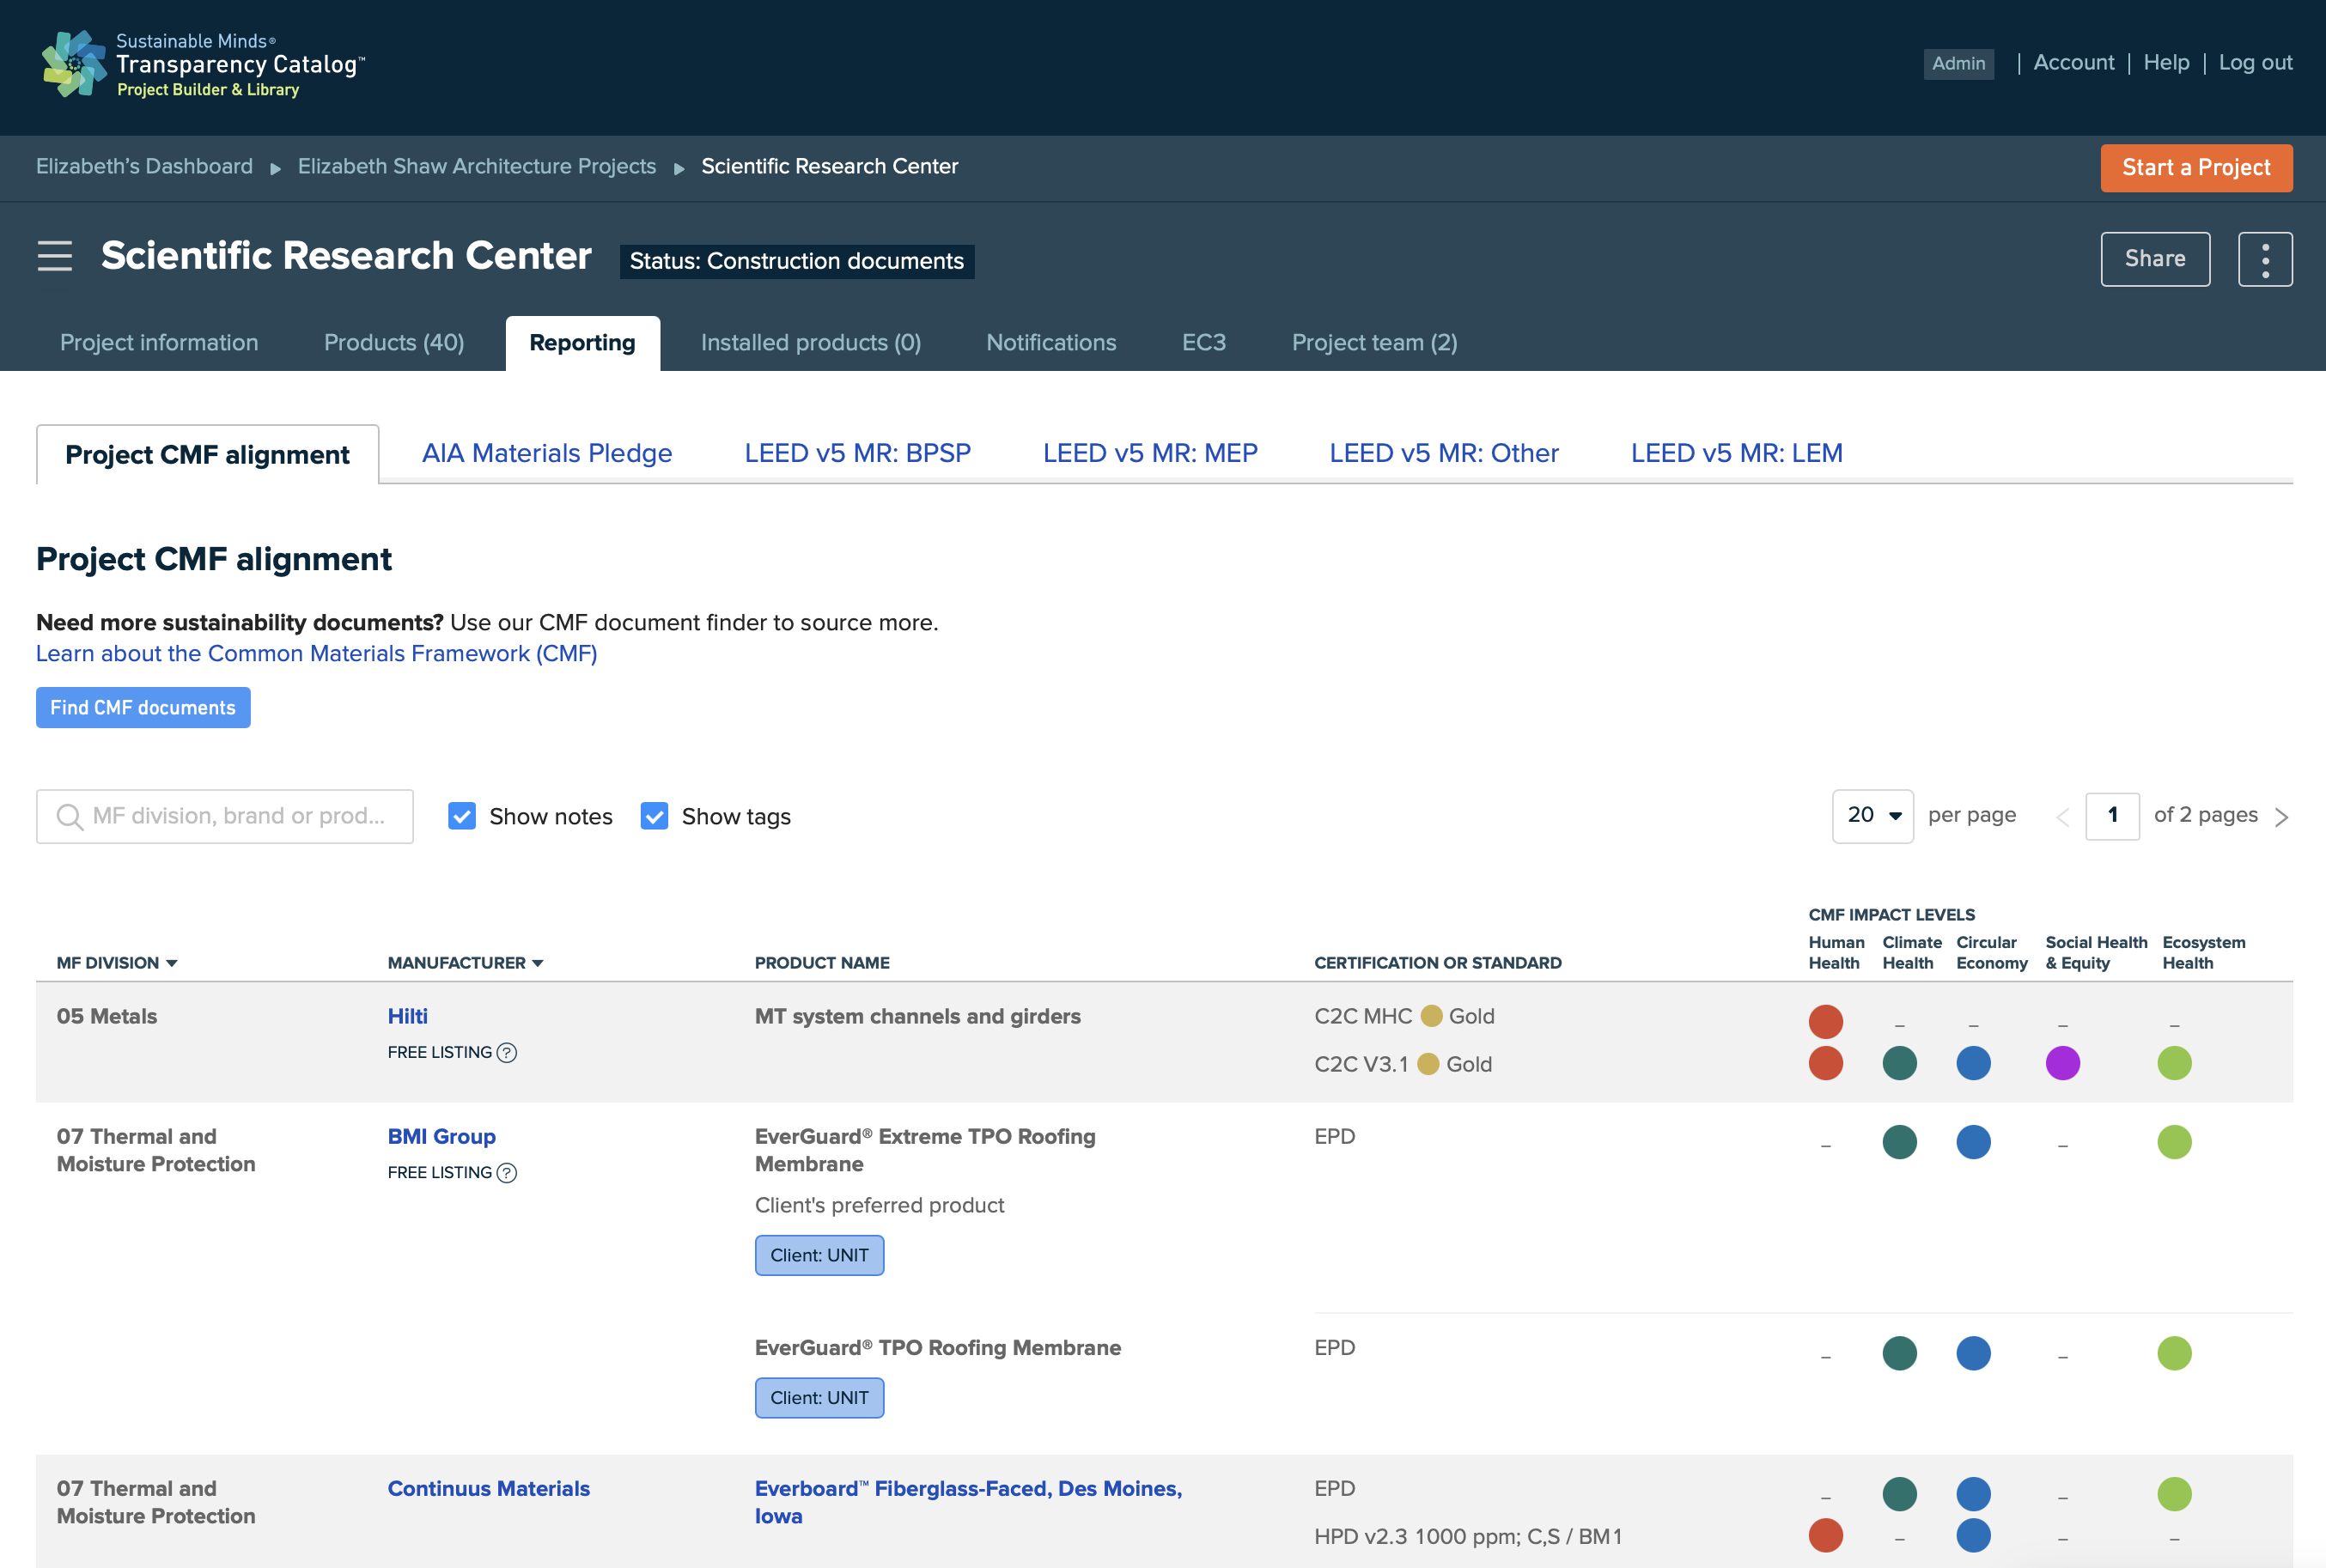
Task: Open the Continuus Materials manufacturer link
Action: pyautogui.click(x=489, y=1489)
